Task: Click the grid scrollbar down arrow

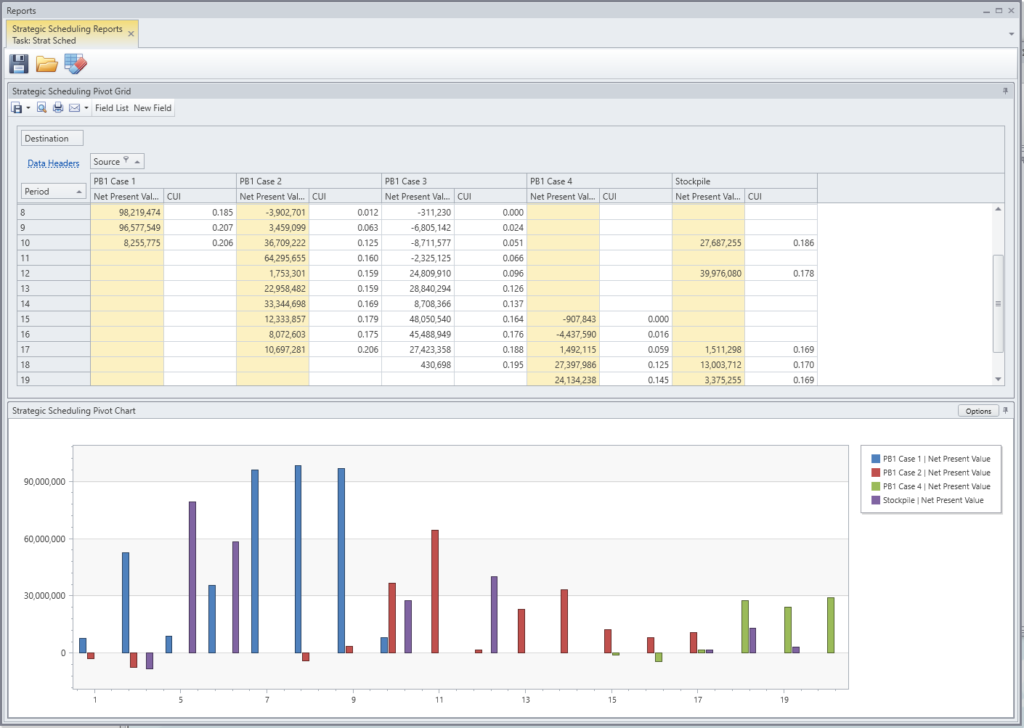Action: pos(998,379)
